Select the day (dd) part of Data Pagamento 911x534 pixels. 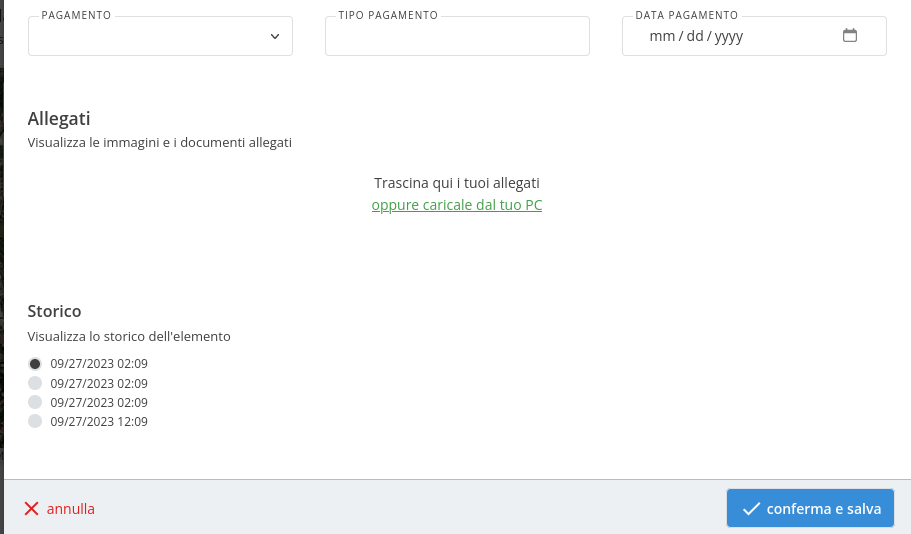click(695, 36)
